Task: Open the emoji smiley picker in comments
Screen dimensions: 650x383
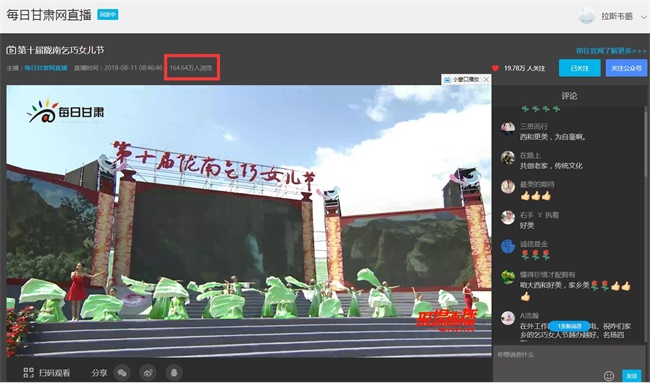Action: pos(609,376)
